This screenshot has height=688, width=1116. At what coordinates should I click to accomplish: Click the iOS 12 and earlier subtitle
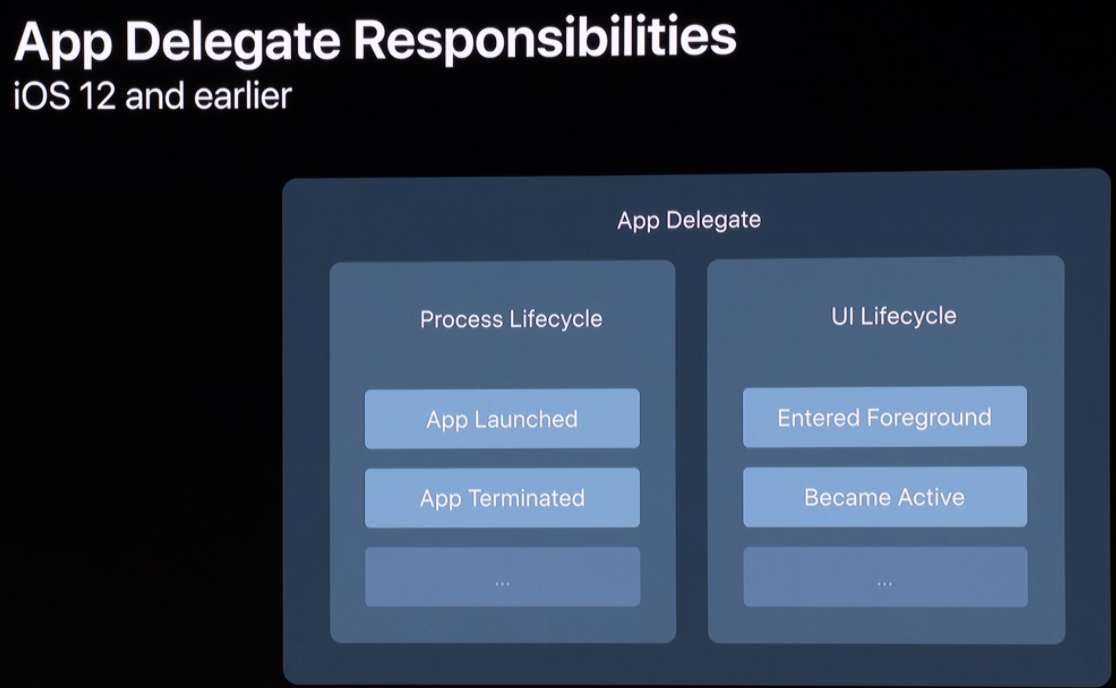pyautogui.click(x=152, y=96)
